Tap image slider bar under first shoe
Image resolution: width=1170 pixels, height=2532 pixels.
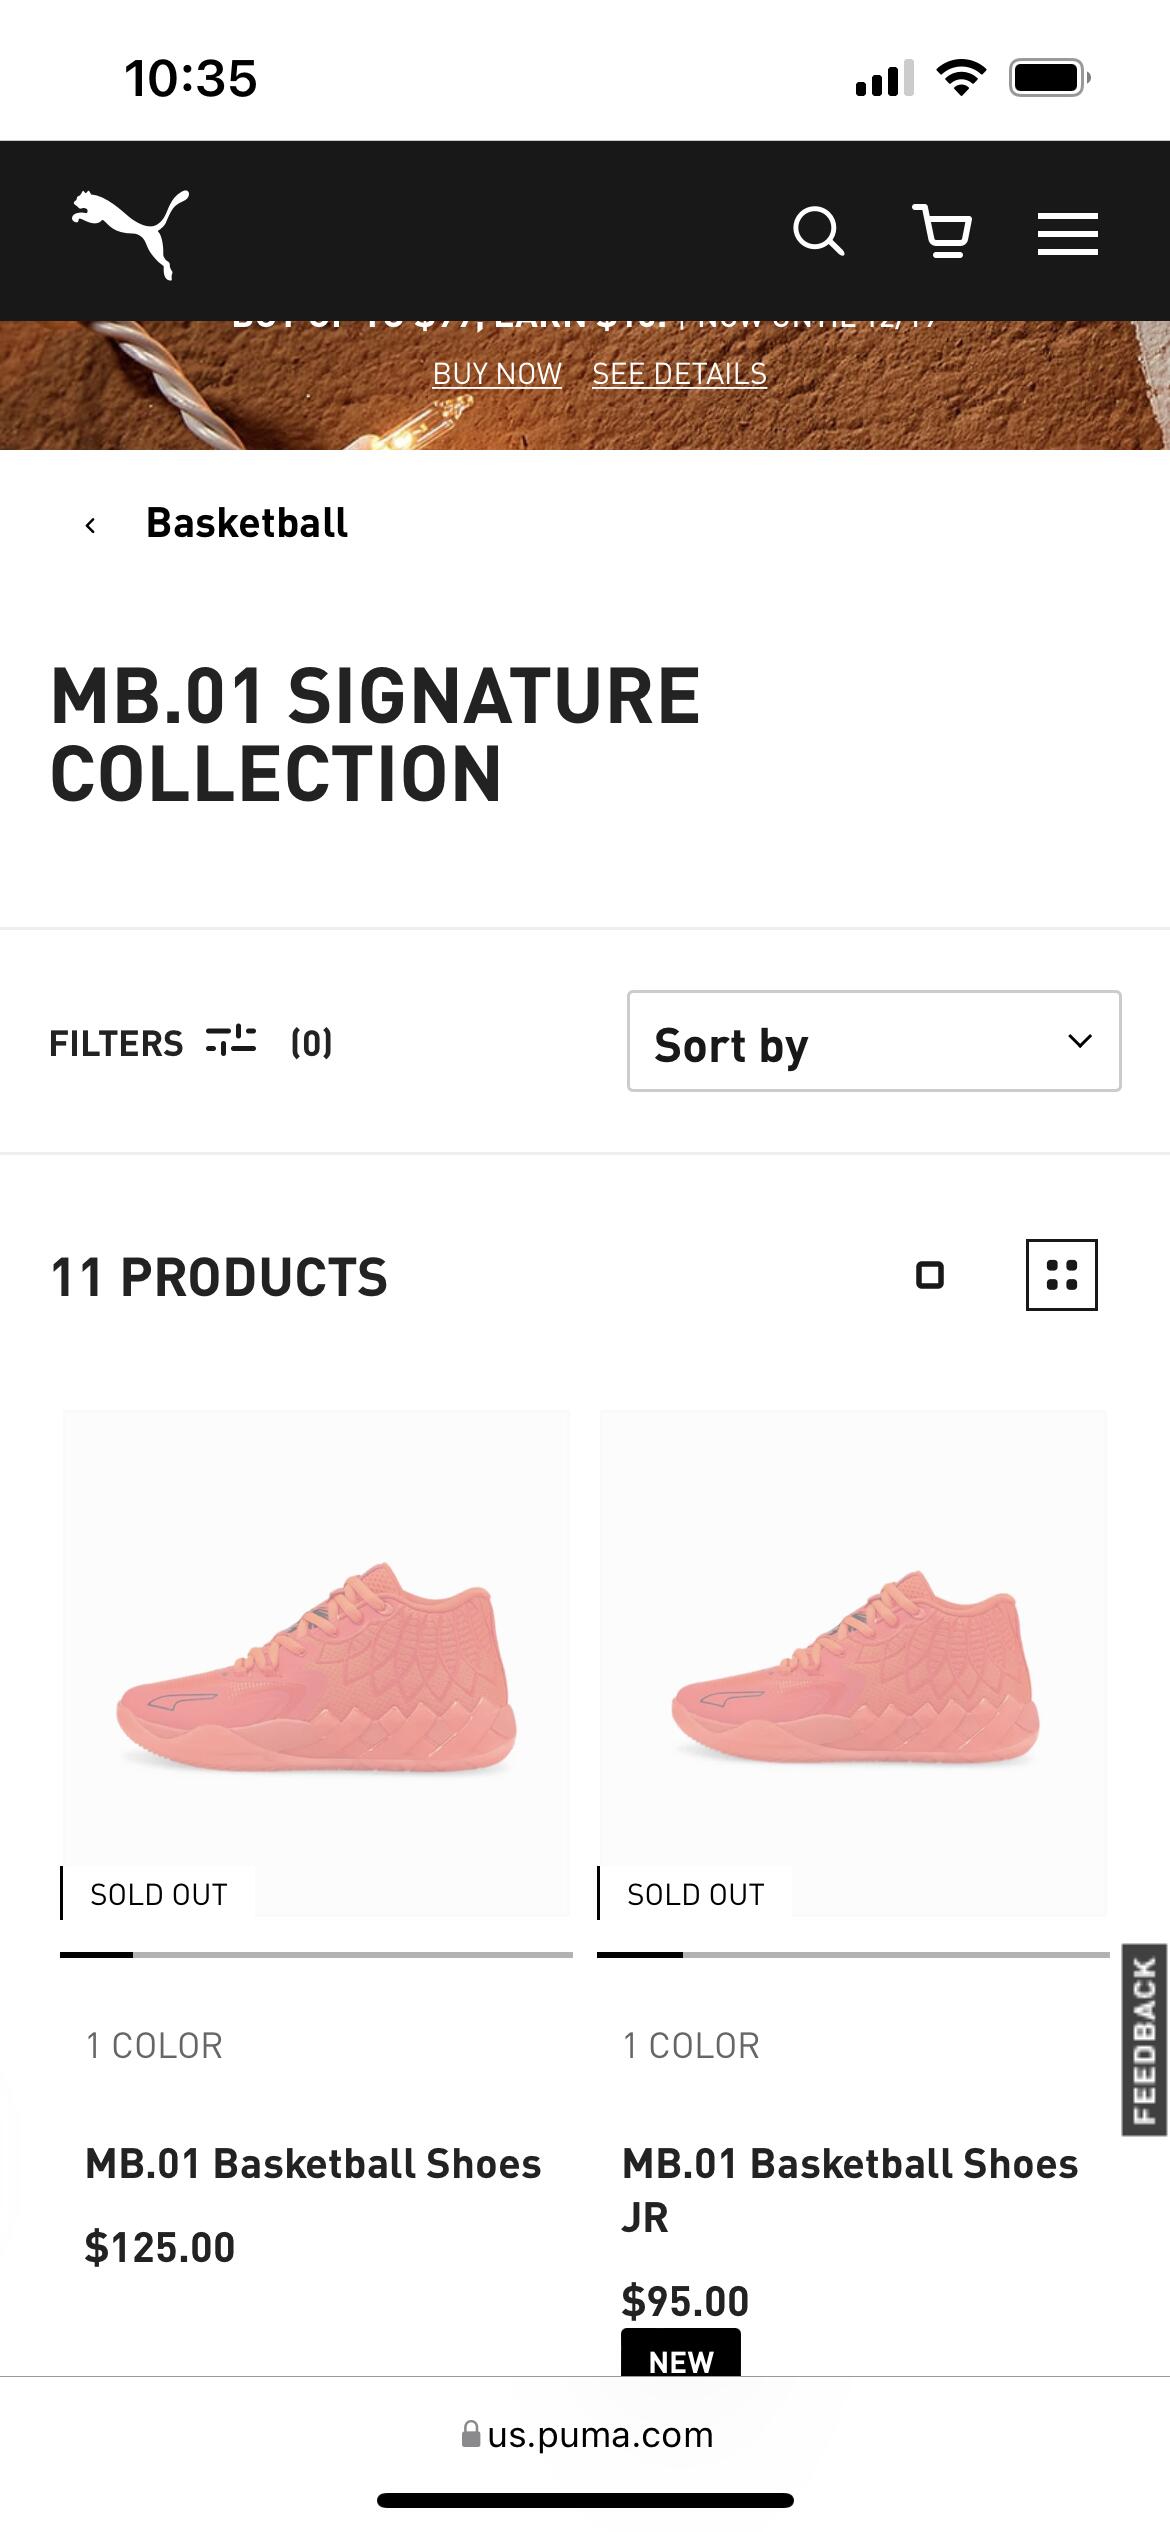pos(316,1954)
